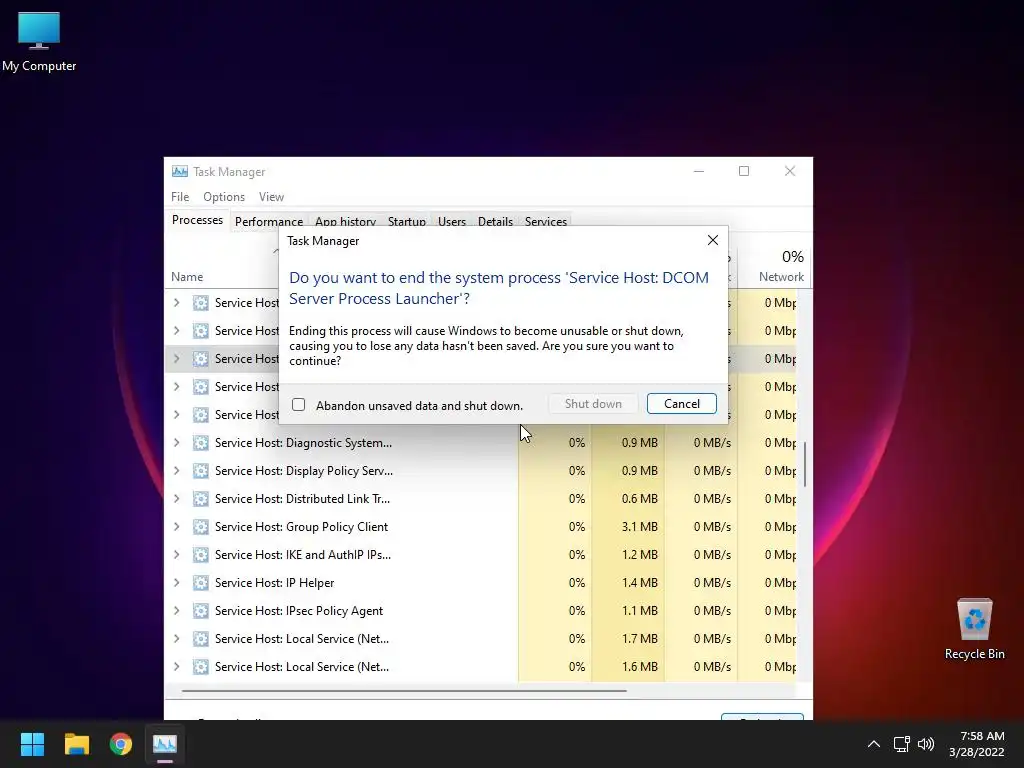Open File Explorer from the taskbar
The width and height of the screenshot is (1024, 768).
coord(76,744)
